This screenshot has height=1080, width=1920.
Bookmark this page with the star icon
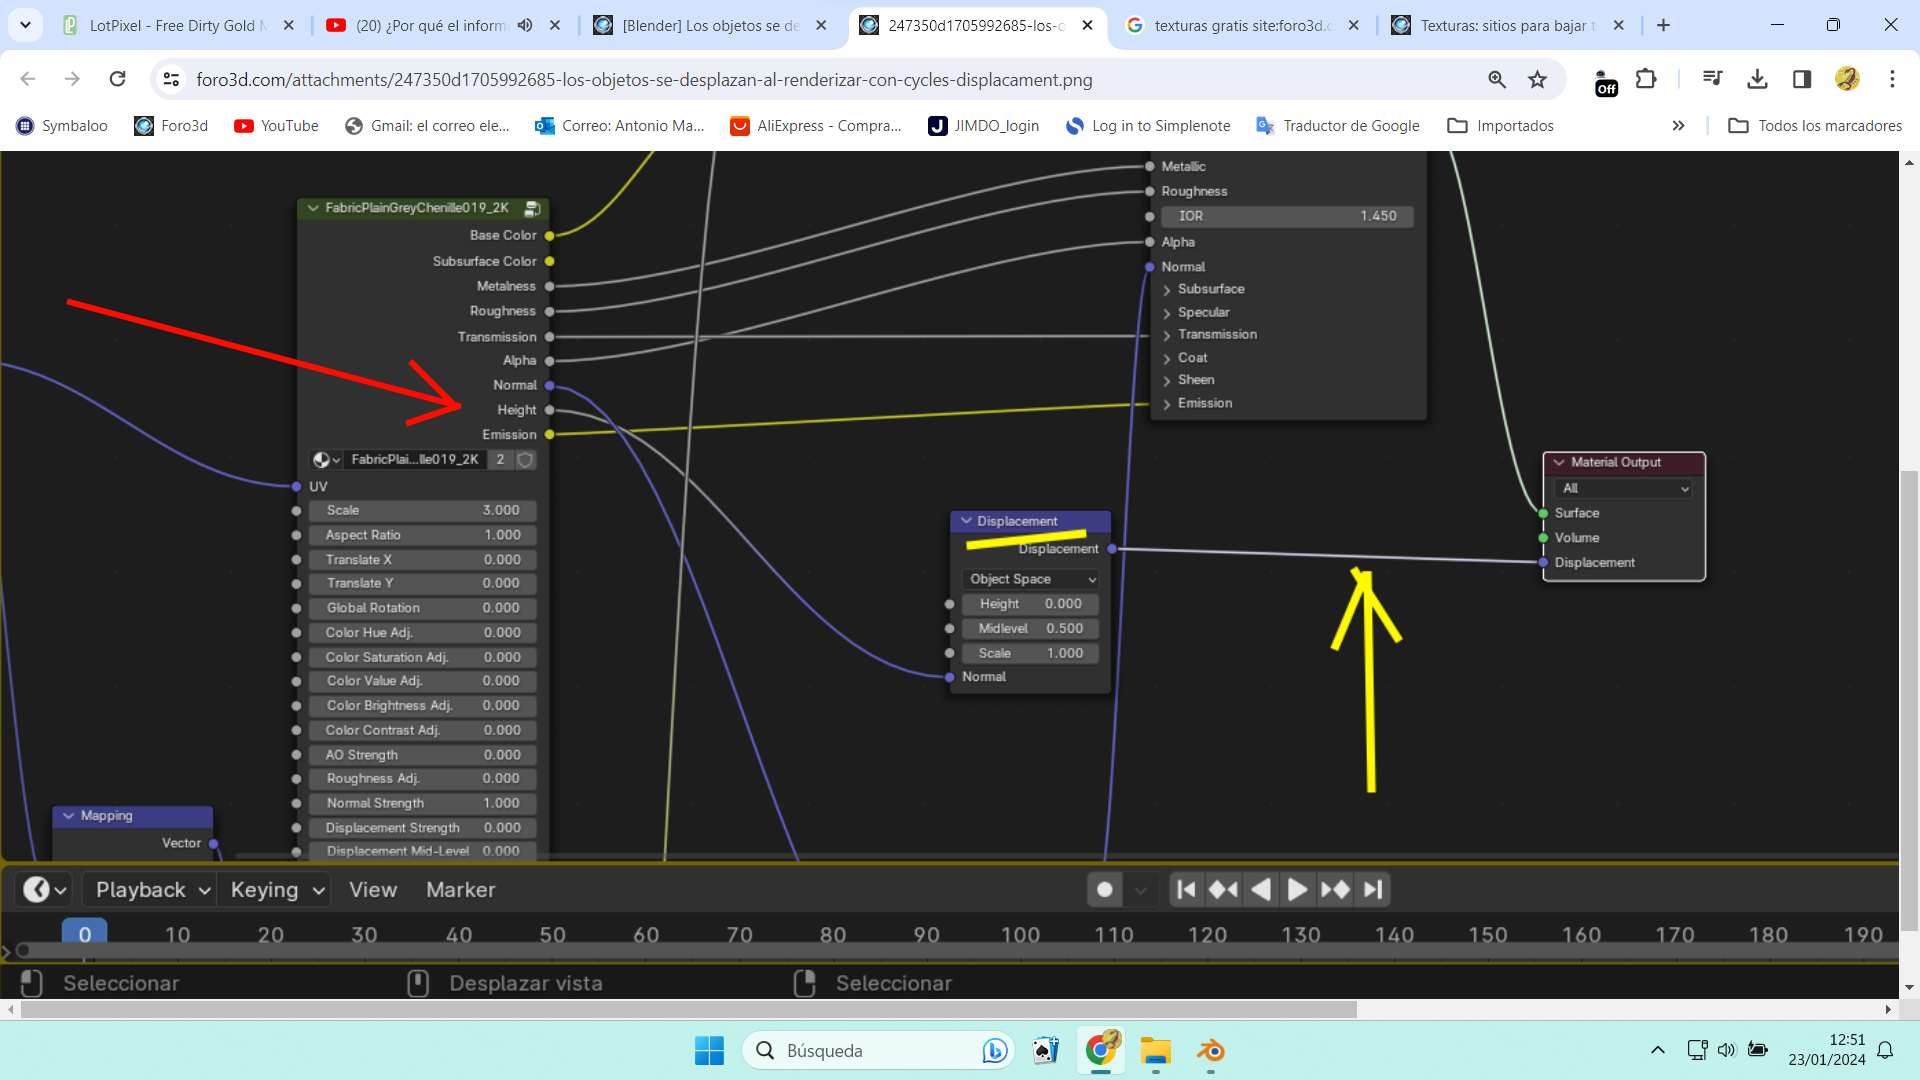pyautogui.click(x=1537, y=79)
